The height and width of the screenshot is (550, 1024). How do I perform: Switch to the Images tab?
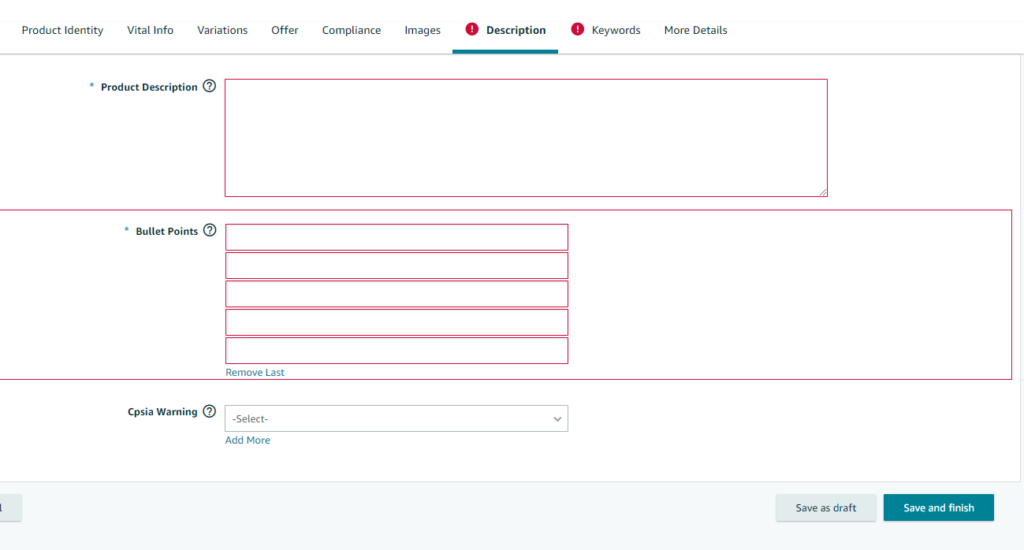422,30
